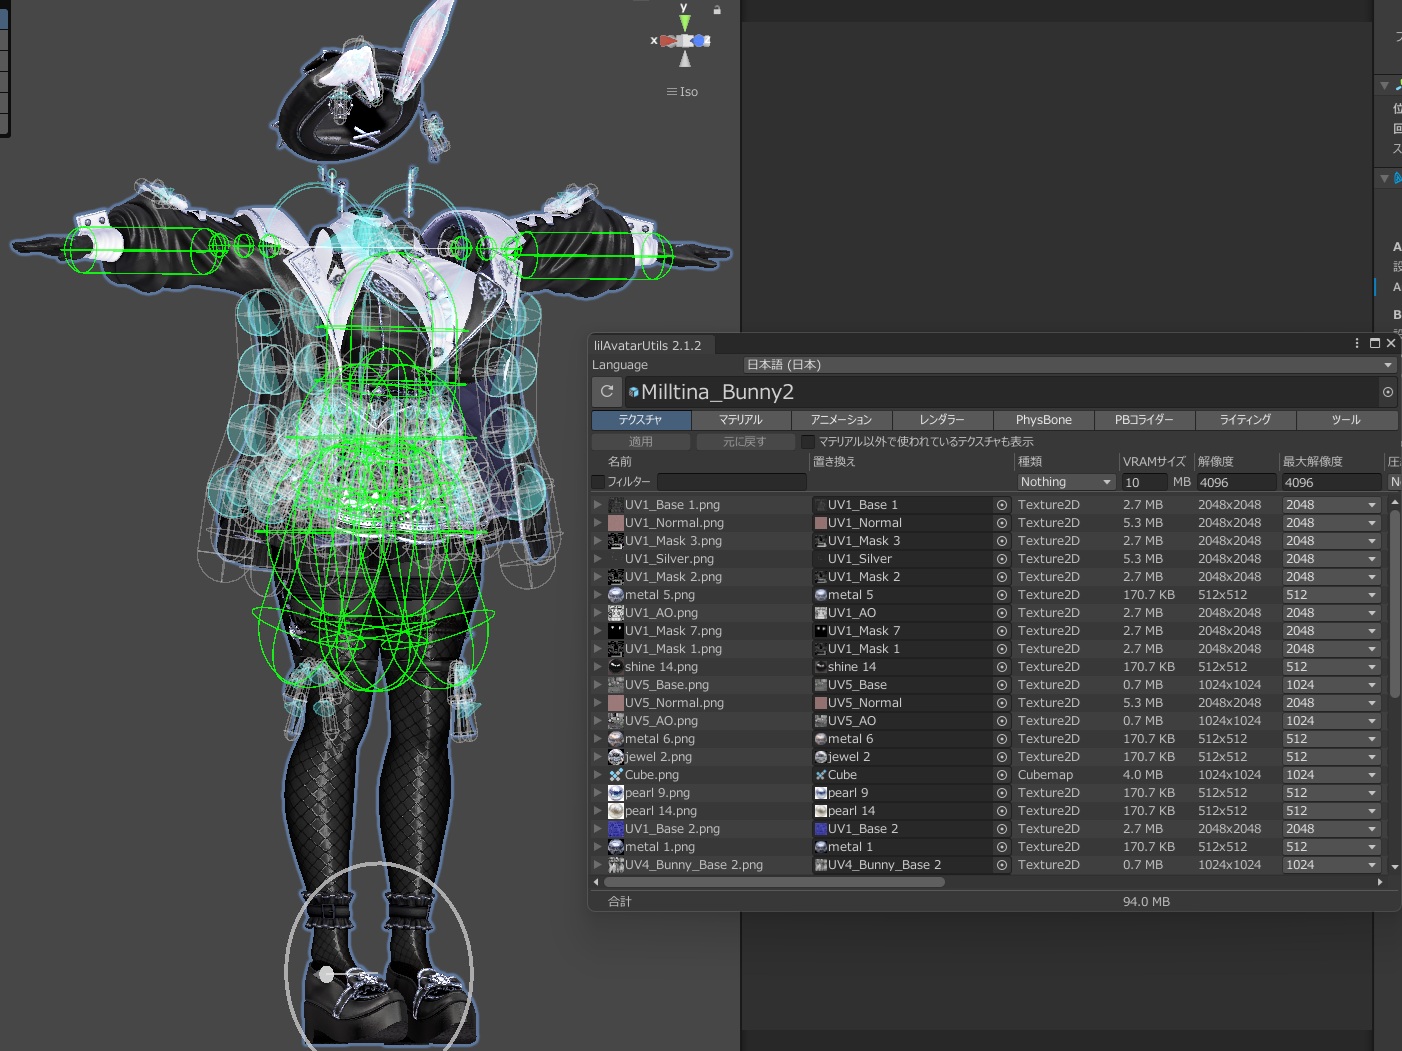Screen dimensions: 1402x1051
Task: Click the shine 14.png texture thumbnail icon
Action: click(x=616, y=667)
